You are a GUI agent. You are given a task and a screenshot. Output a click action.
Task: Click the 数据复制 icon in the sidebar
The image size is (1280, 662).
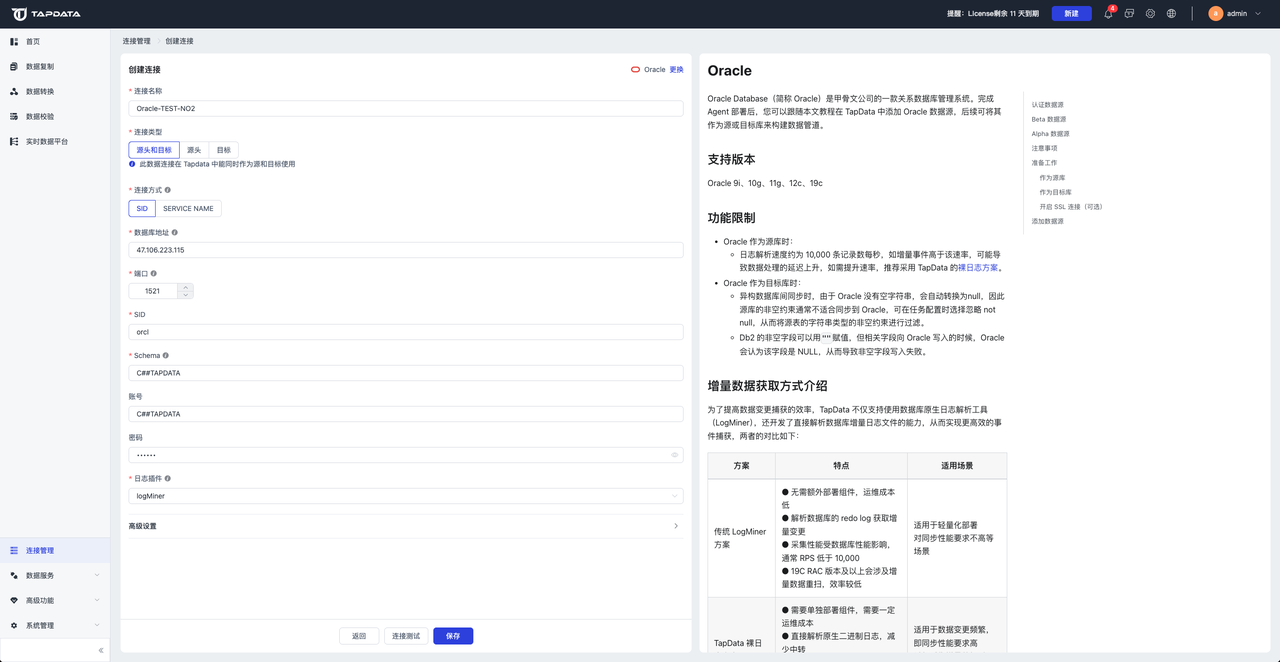[x=14, y=66]
